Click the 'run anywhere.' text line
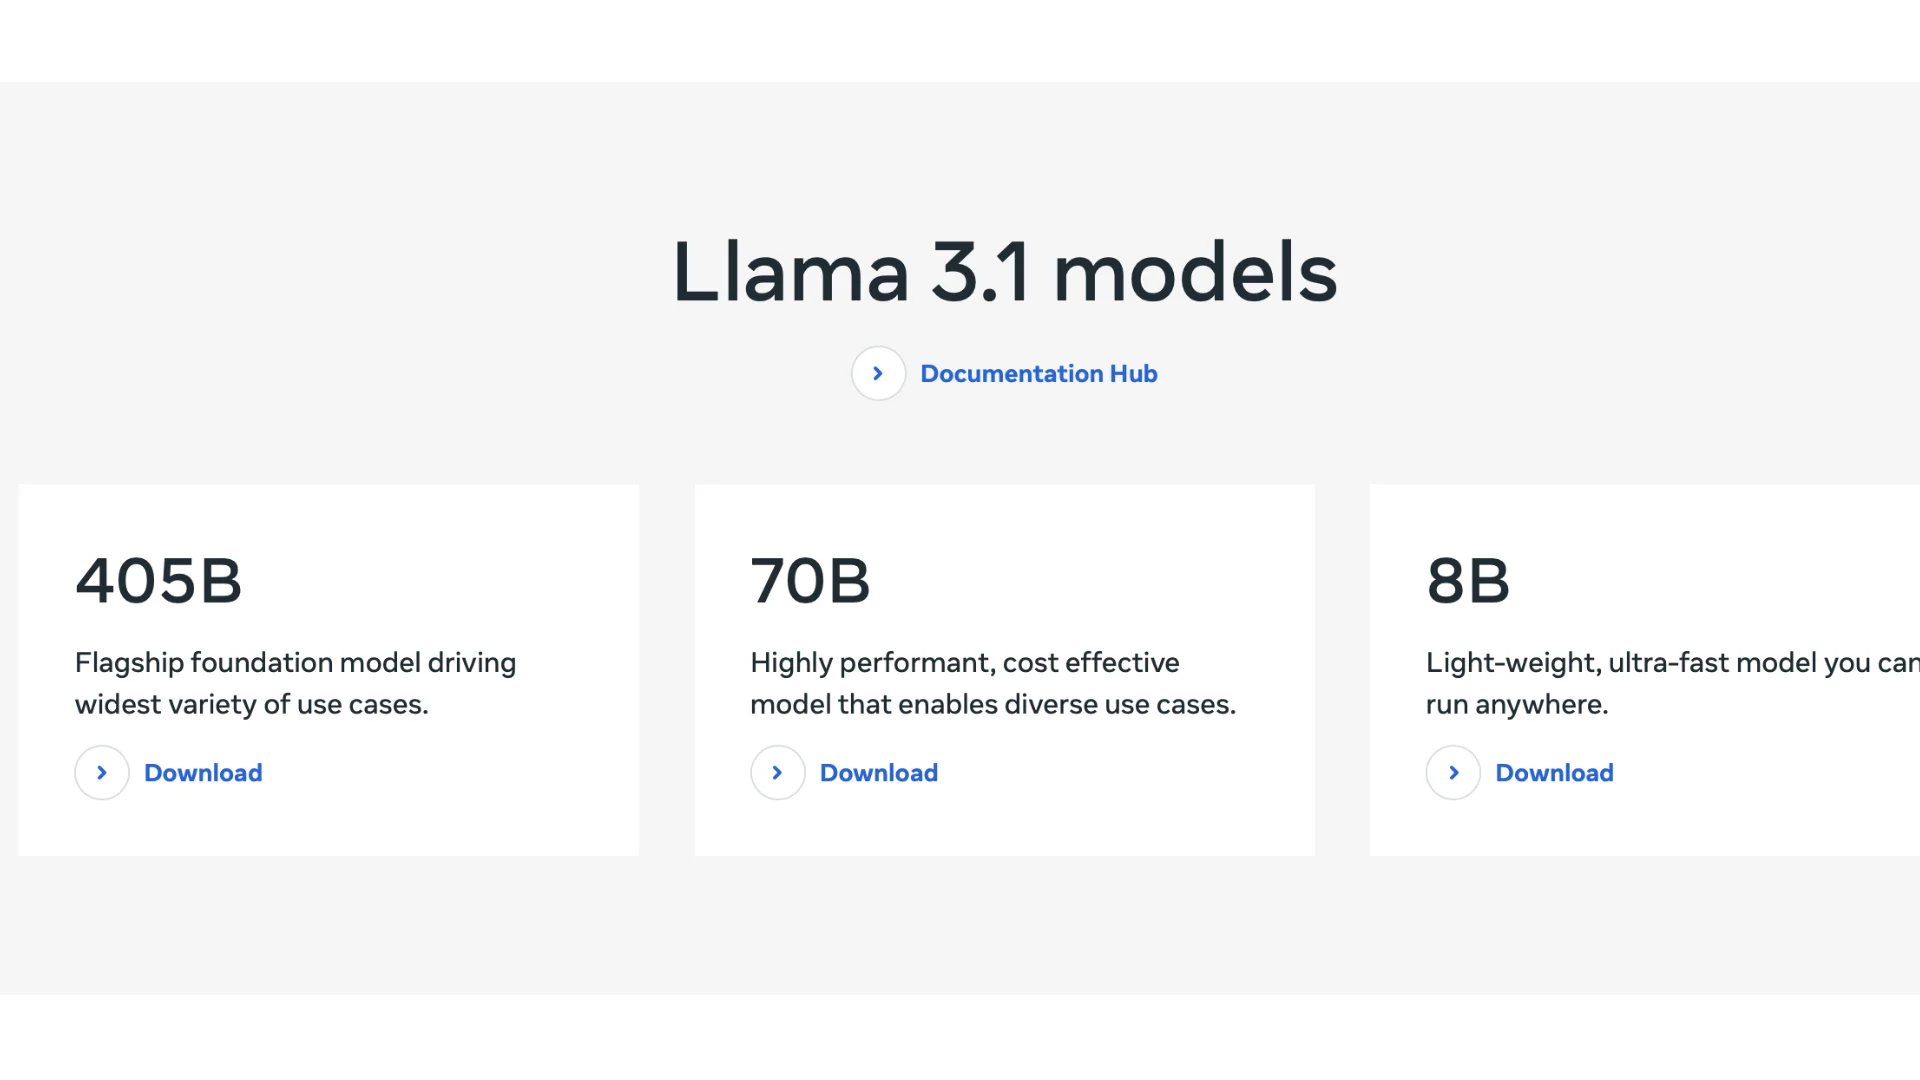 point(1516,705)
